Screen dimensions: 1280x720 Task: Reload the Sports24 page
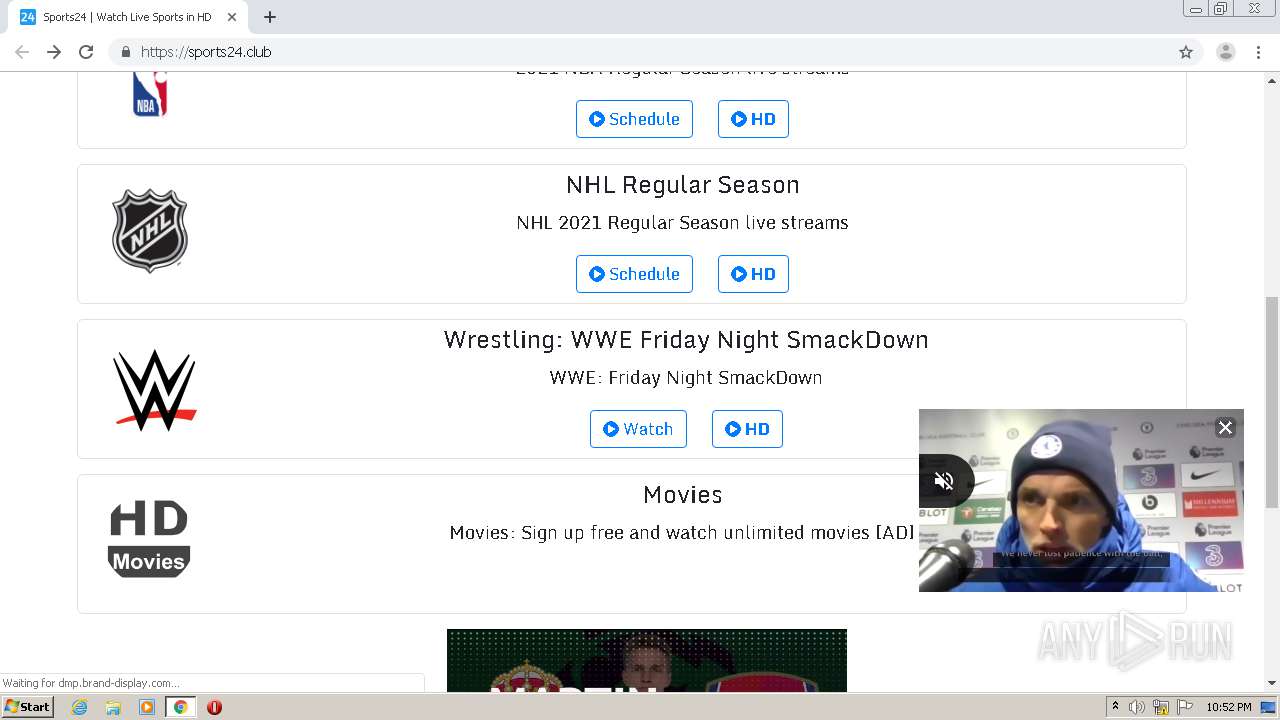coord(86,52)
